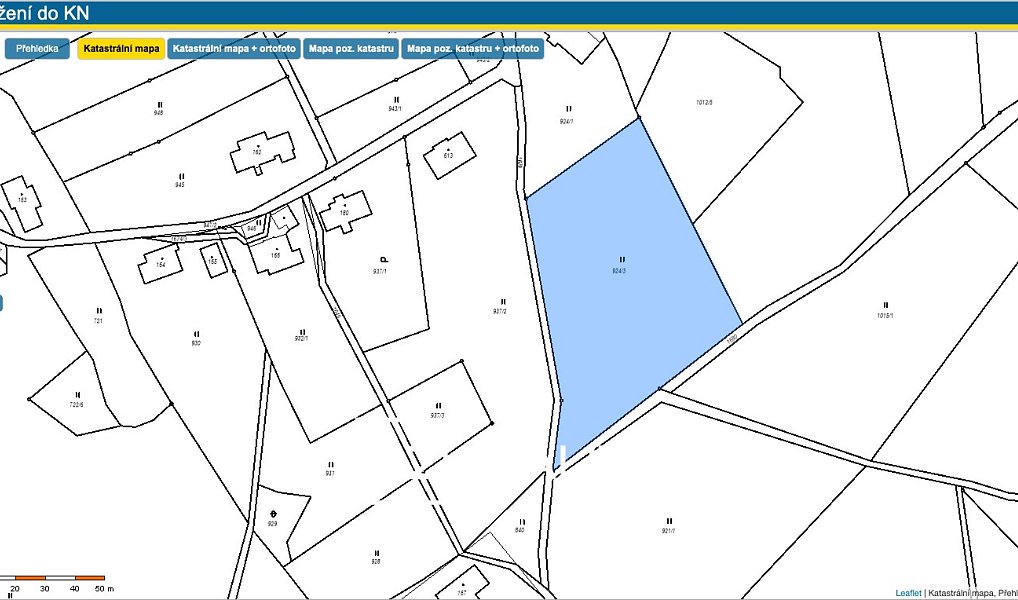Click parcel label 840
The image size is (1018, 600).
coord(520,531)
